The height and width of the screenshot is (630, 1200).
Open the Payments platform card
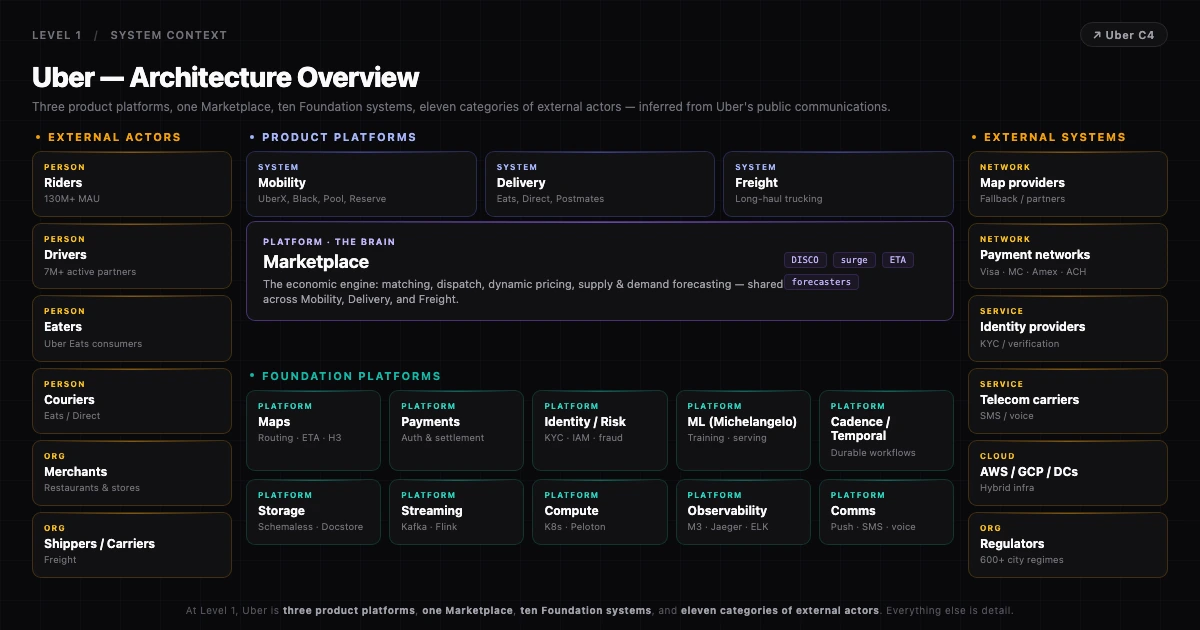coord(456,431)
